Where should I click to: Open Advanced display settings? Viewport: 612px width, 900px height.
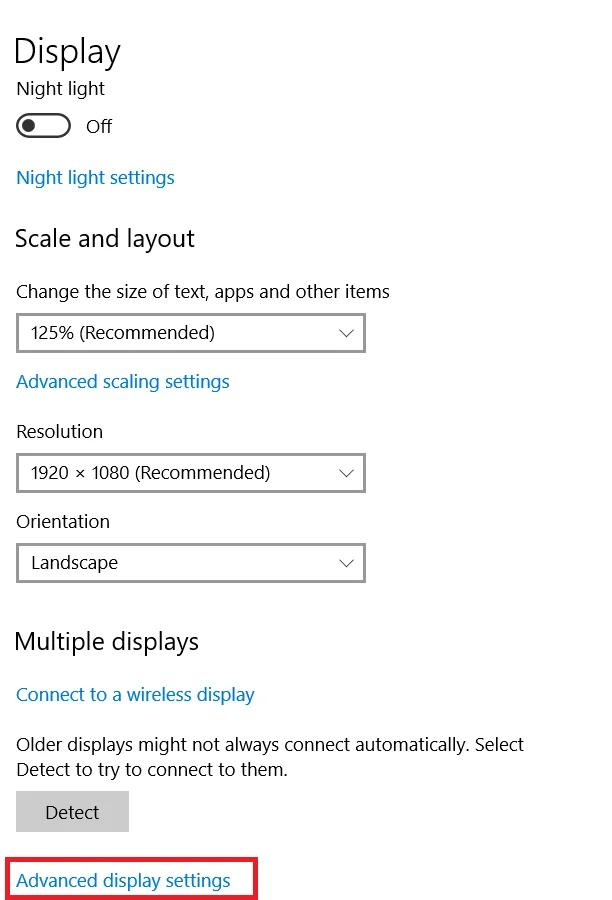[130, 880]
